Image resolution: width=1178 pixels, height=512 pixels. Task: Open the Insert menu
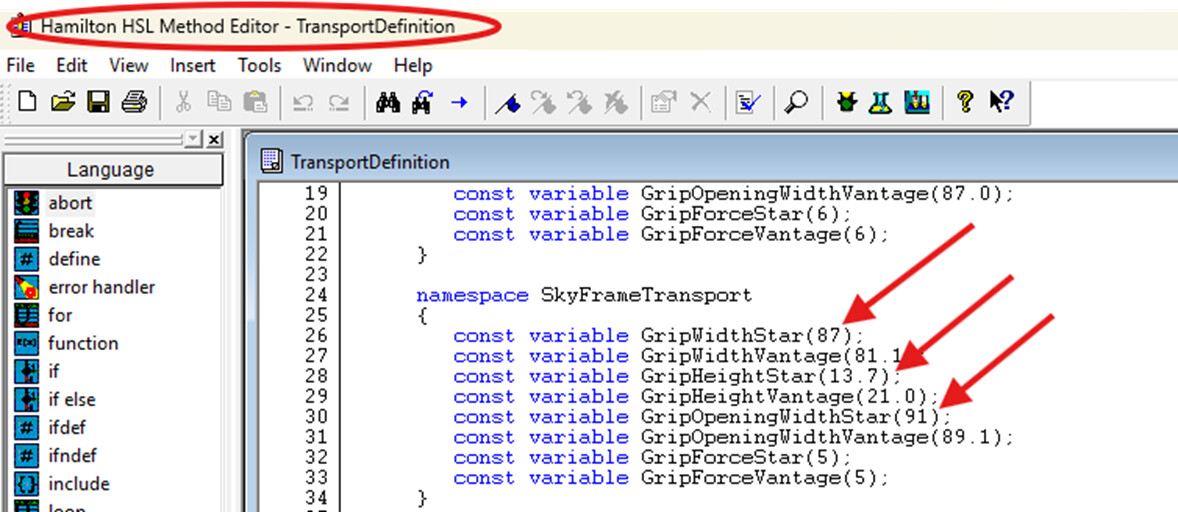[192, 65]
